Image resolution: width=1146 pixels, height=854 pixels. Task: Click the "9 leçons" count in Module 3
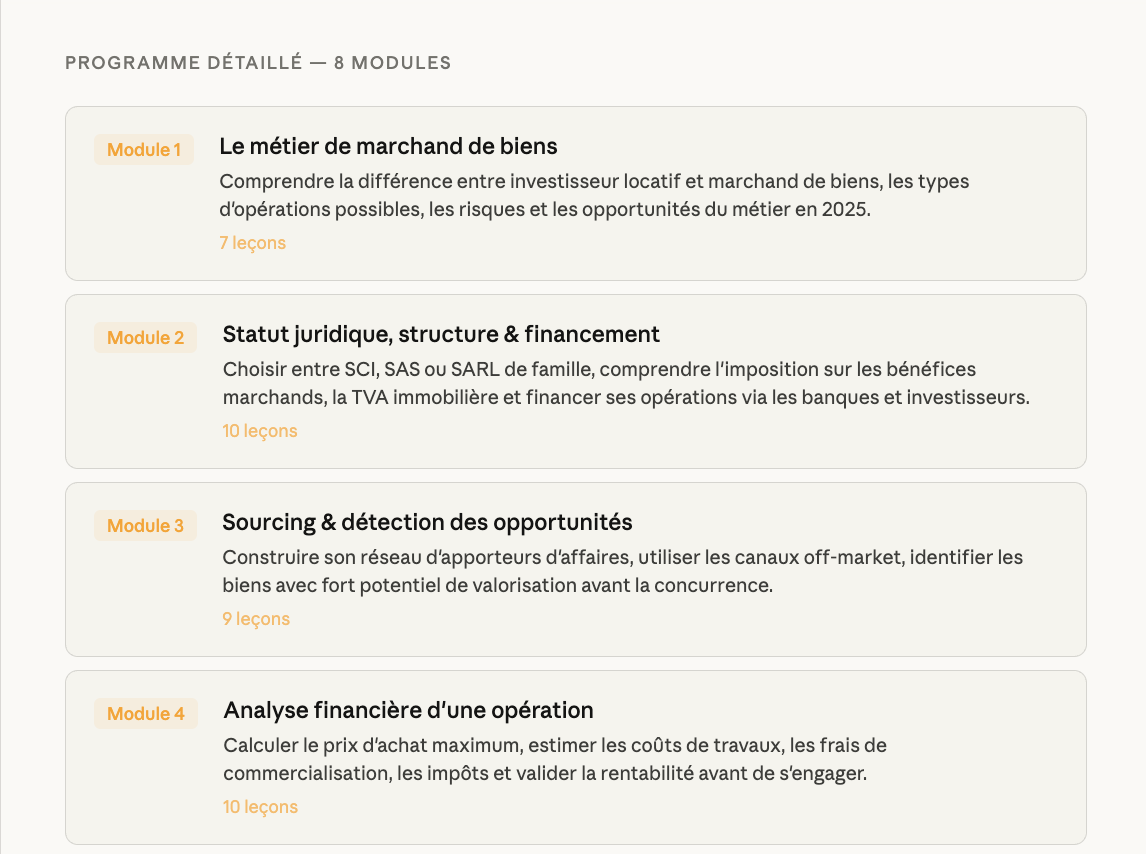256,619
